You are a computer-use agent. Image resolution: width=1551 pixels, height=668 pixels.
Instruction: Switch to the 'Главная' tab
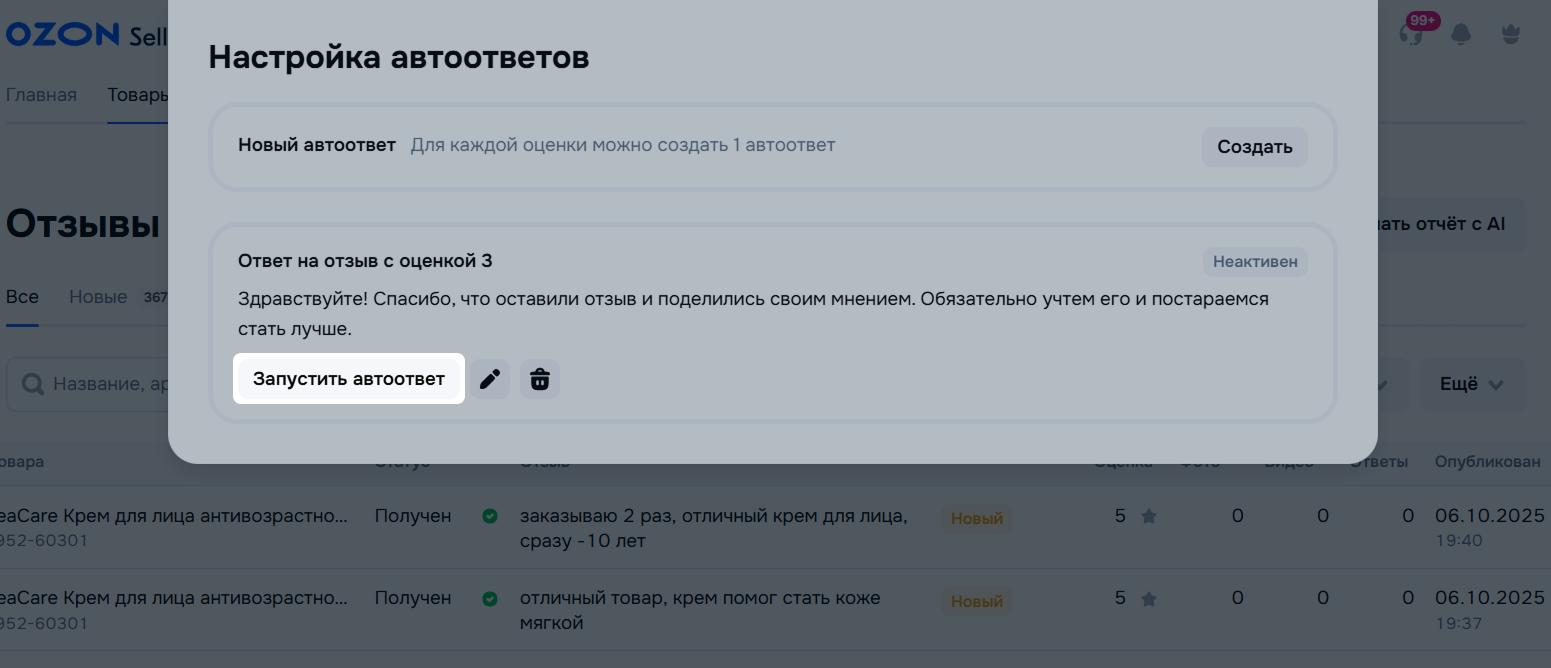coord(41,95)
